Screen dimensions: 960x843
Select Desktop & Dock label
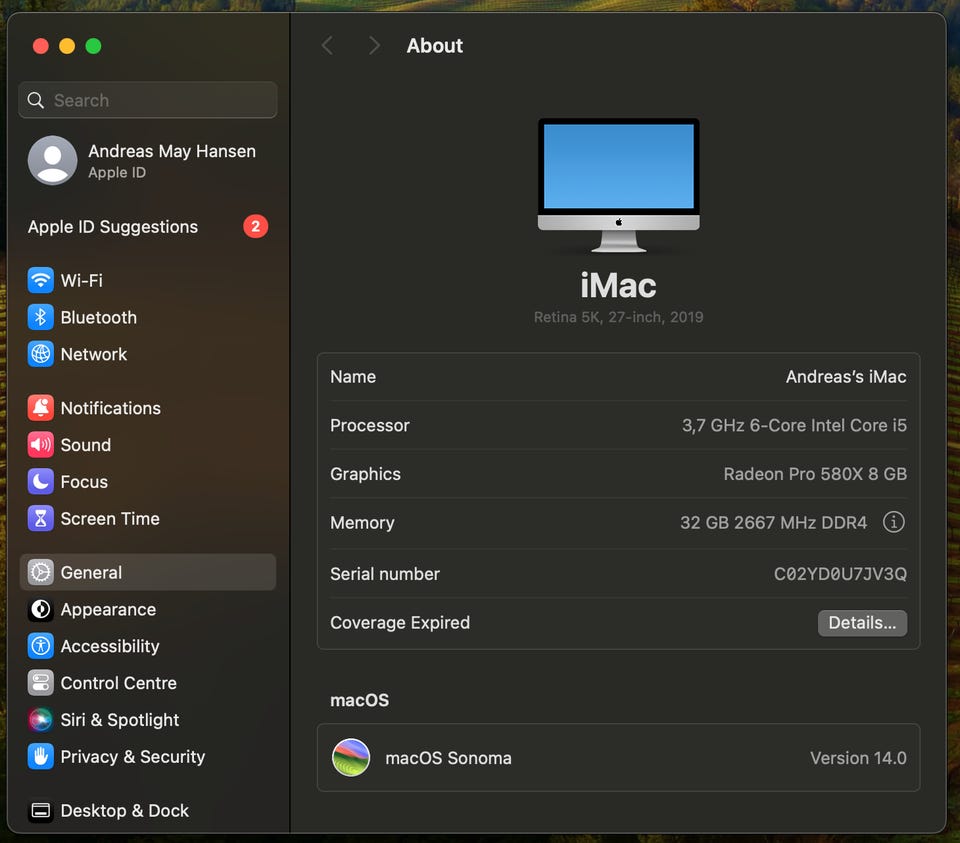tap(125, 811)
